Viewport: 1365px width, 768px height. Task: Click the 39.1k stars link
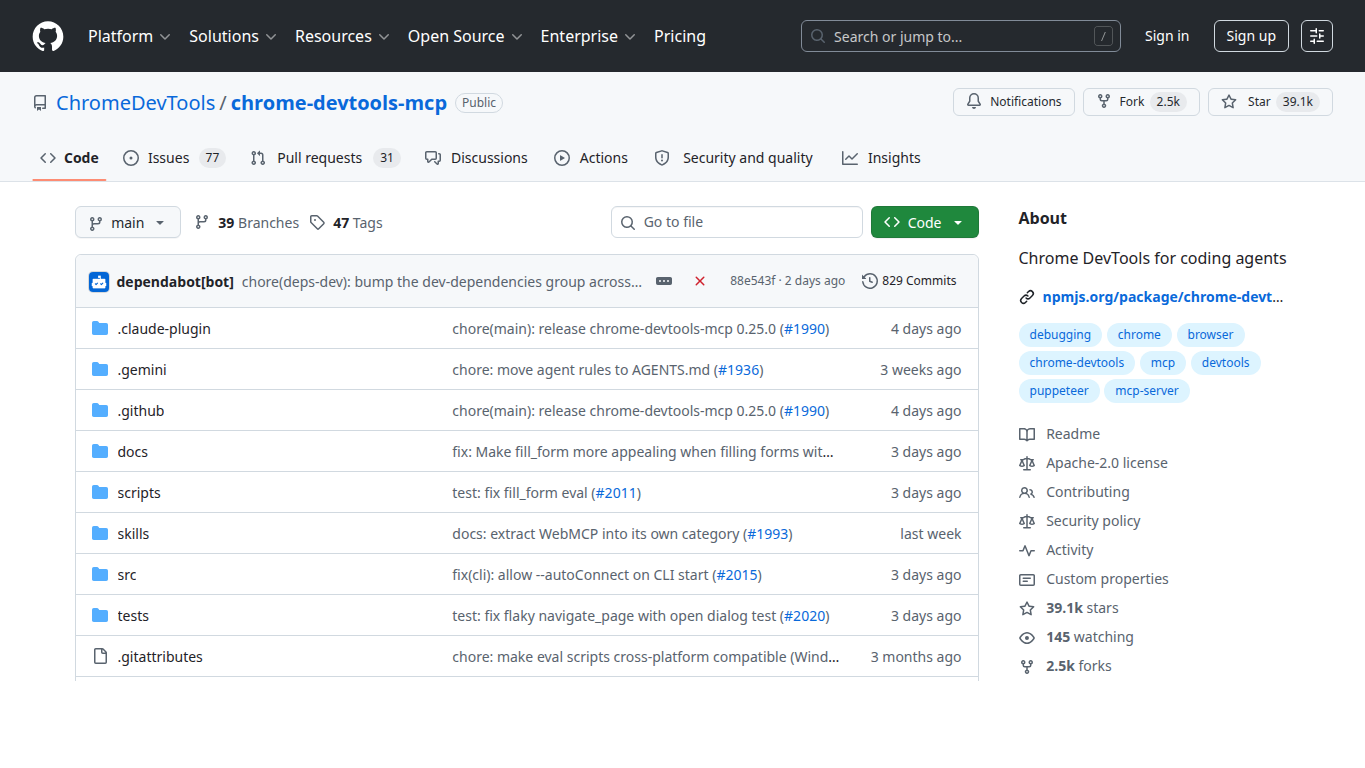click(x=1082, y=608)
